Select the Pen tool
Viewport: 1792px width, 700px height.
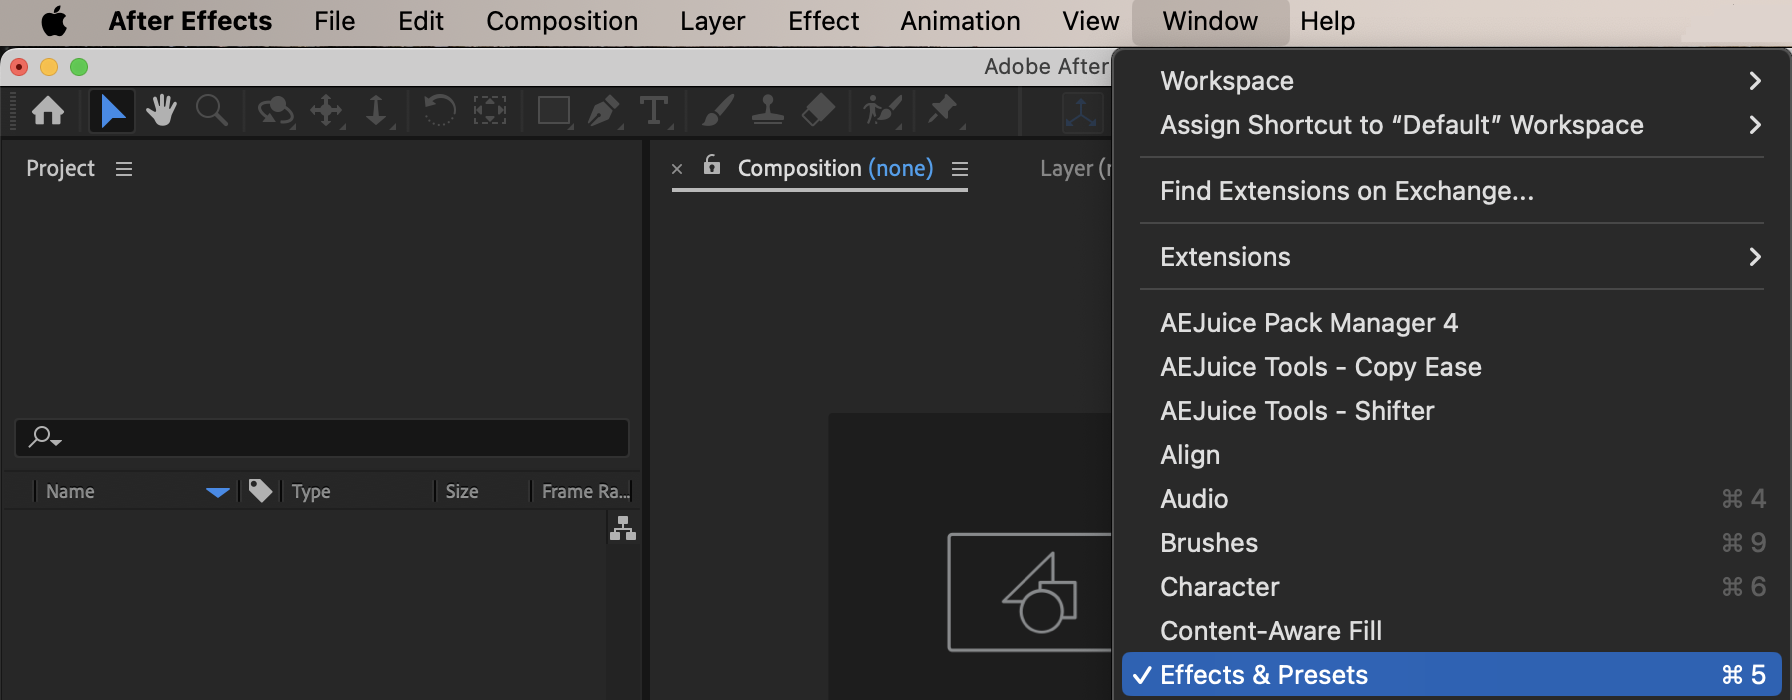[x=603, y=111]
